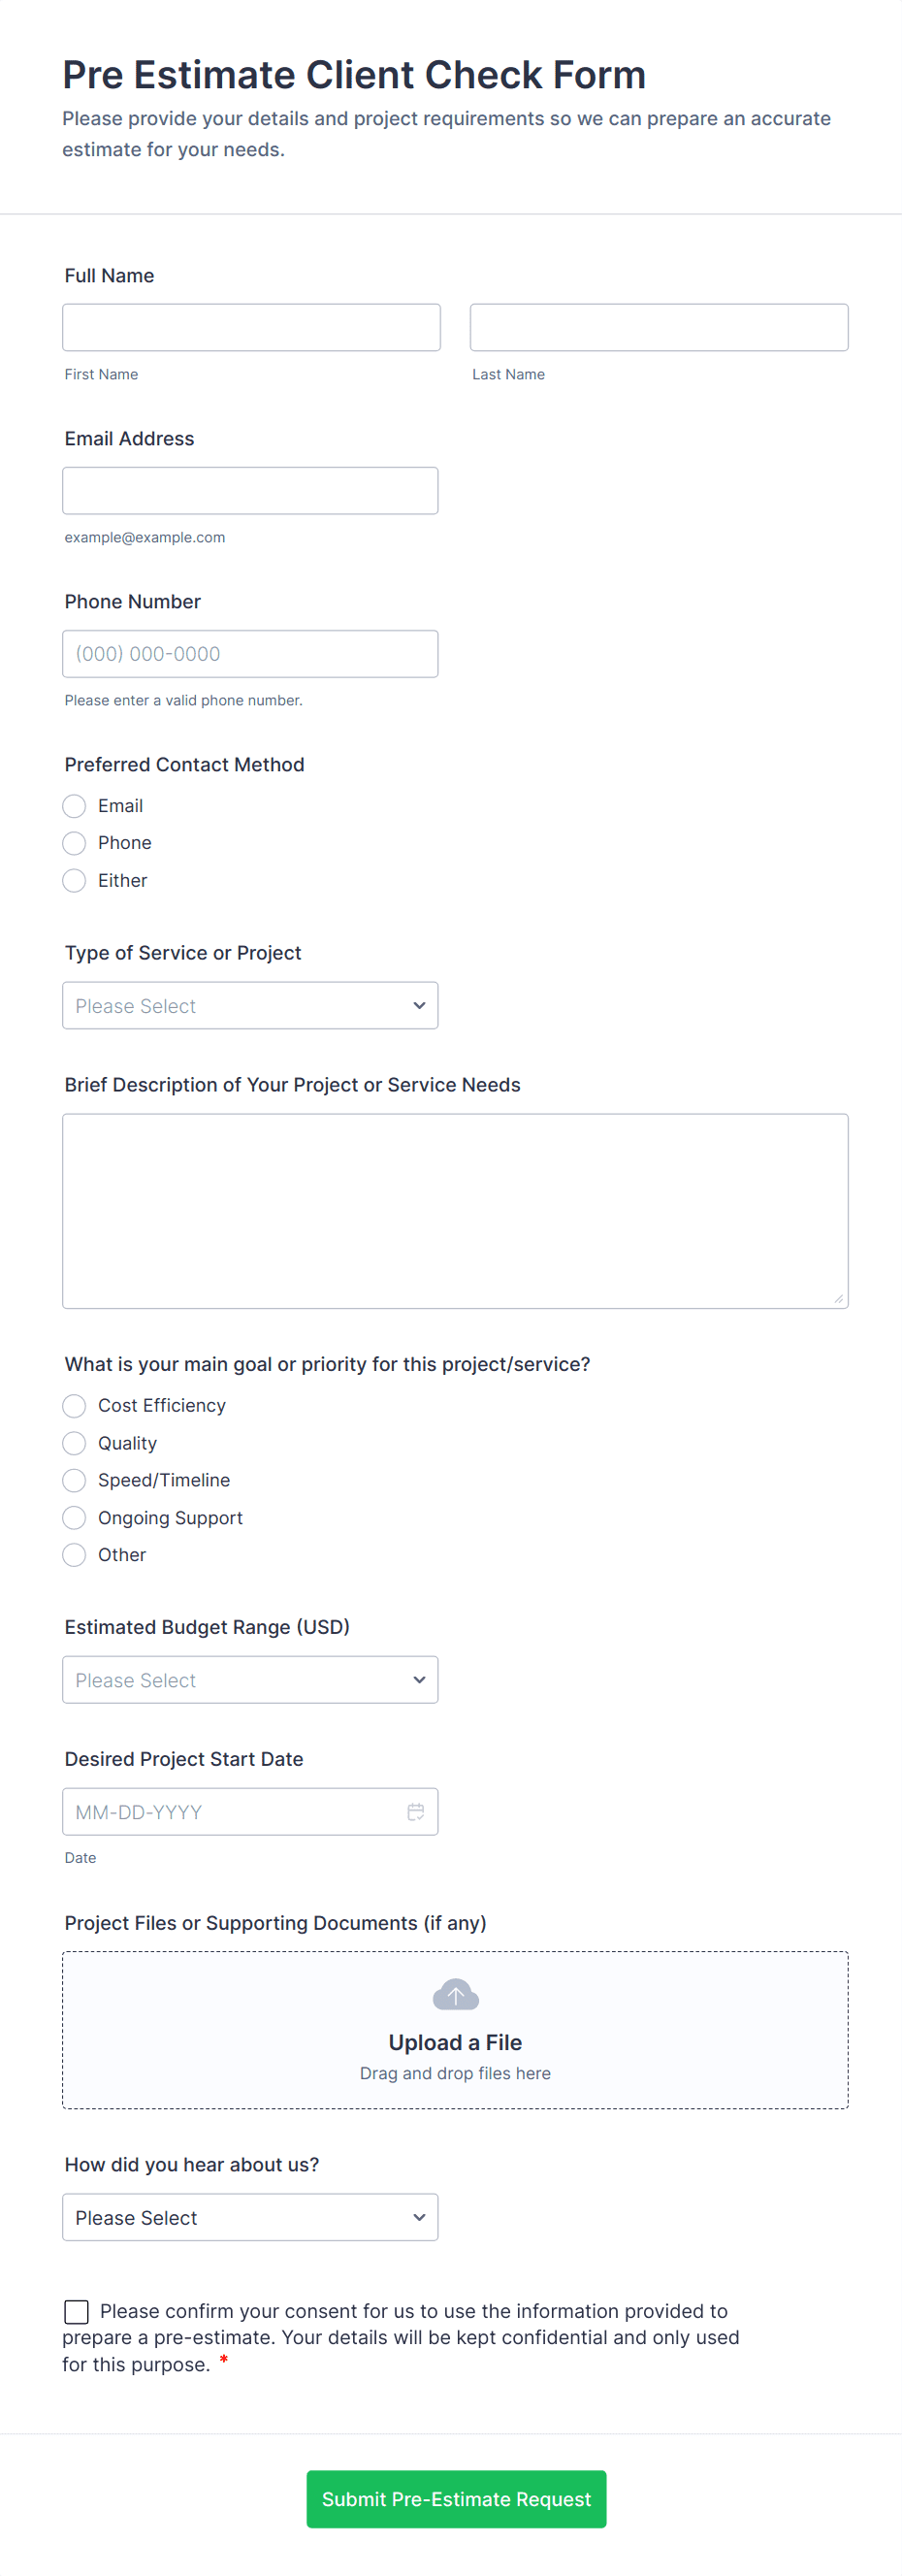Open Type of Service or Project dropdown
Image resolution: width=902 pixels, height=2576 pixels.
point(250,1005)
